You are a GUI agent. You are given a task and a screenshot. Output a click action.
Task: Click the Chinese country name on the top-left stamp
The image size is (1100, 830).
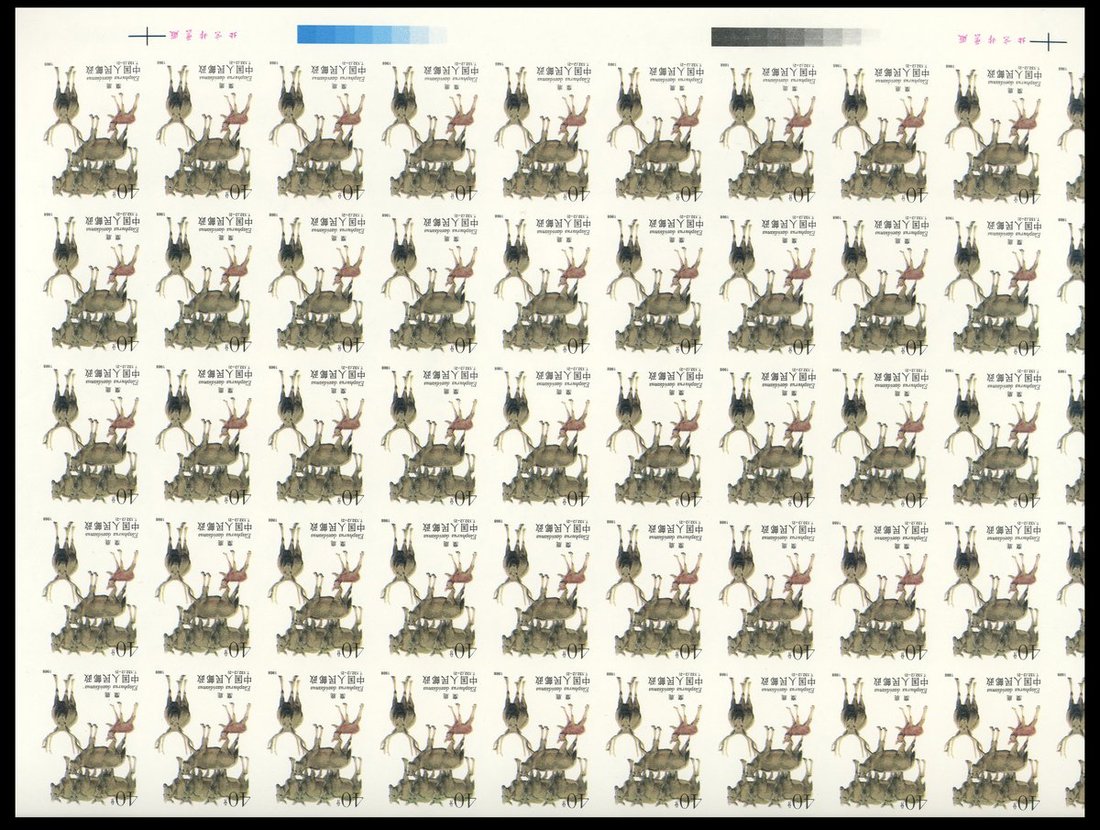(x=120, y=71)
